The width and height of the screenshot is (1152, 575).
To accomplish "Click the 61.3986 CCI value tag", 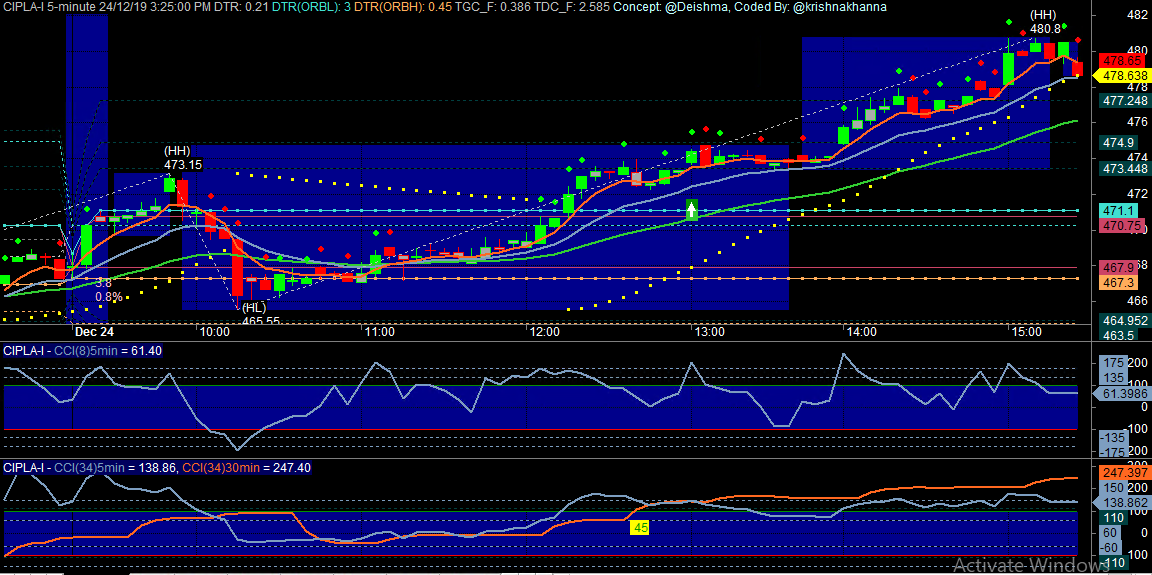I will pos(1120,394).
